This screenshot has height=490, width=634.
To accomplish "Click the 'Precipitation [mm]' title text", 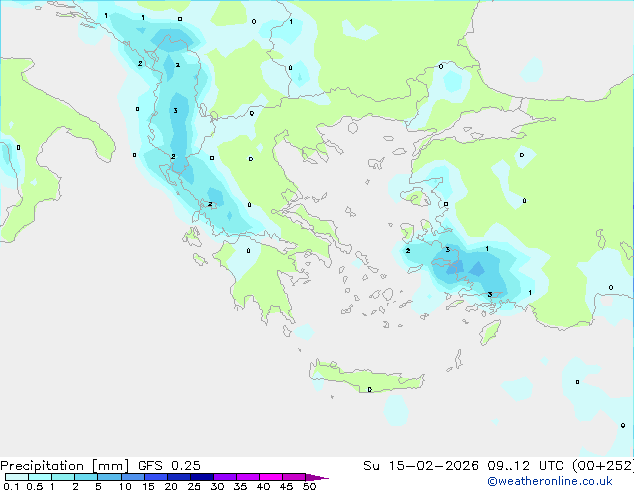I will pos(64,466).
